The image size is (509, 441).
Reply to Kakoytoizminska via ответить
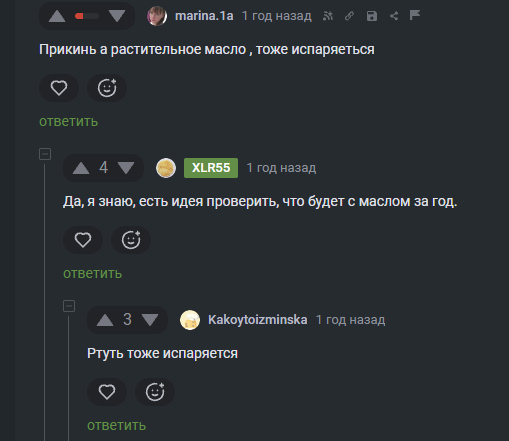click(x=117, y=425)
